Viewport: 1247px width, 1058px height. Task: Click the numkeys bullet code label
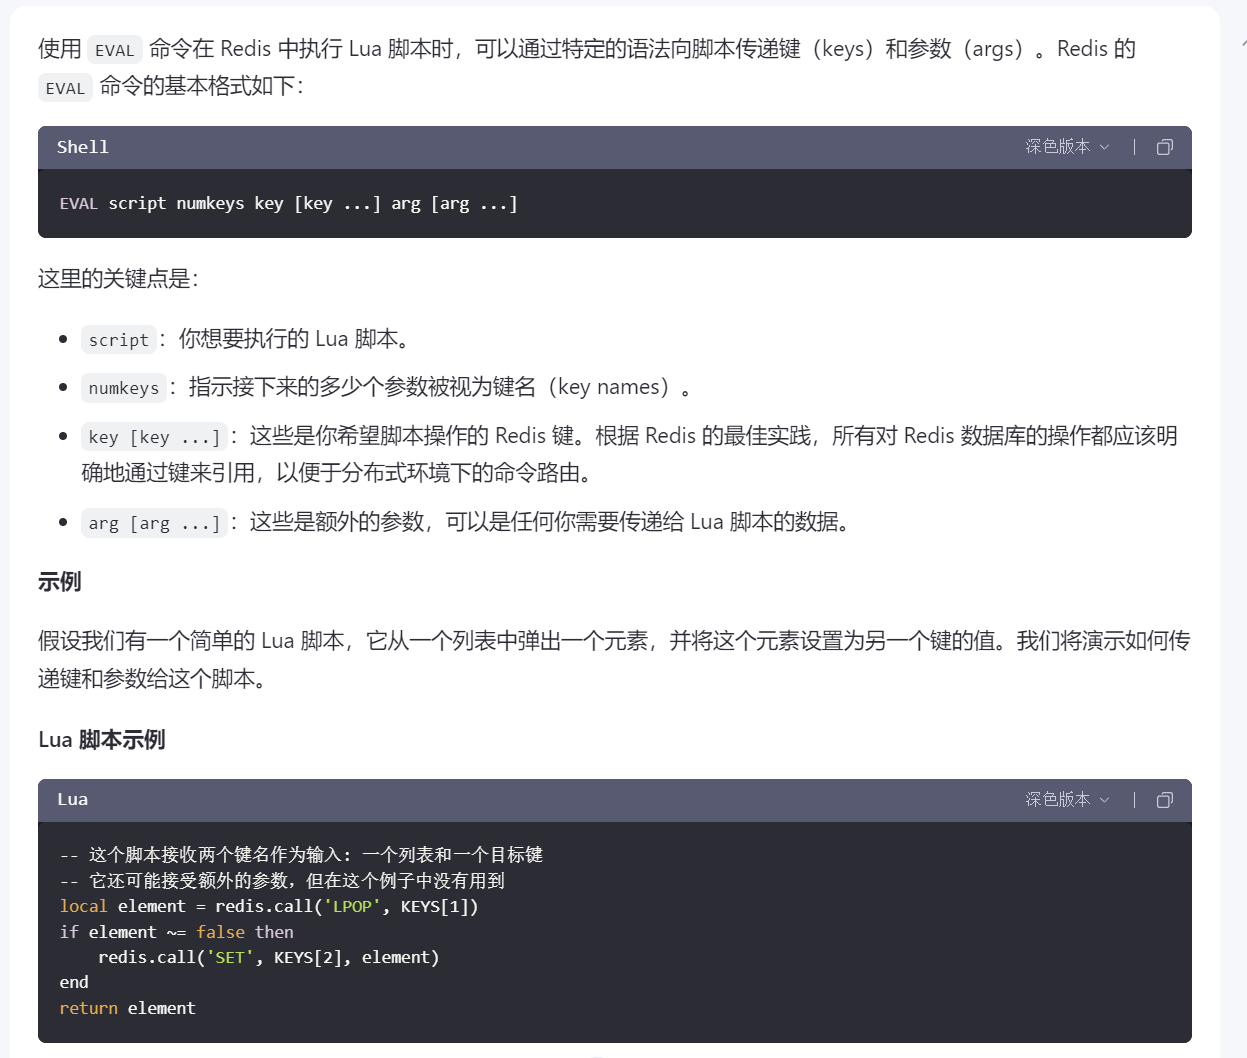point(124,388)
